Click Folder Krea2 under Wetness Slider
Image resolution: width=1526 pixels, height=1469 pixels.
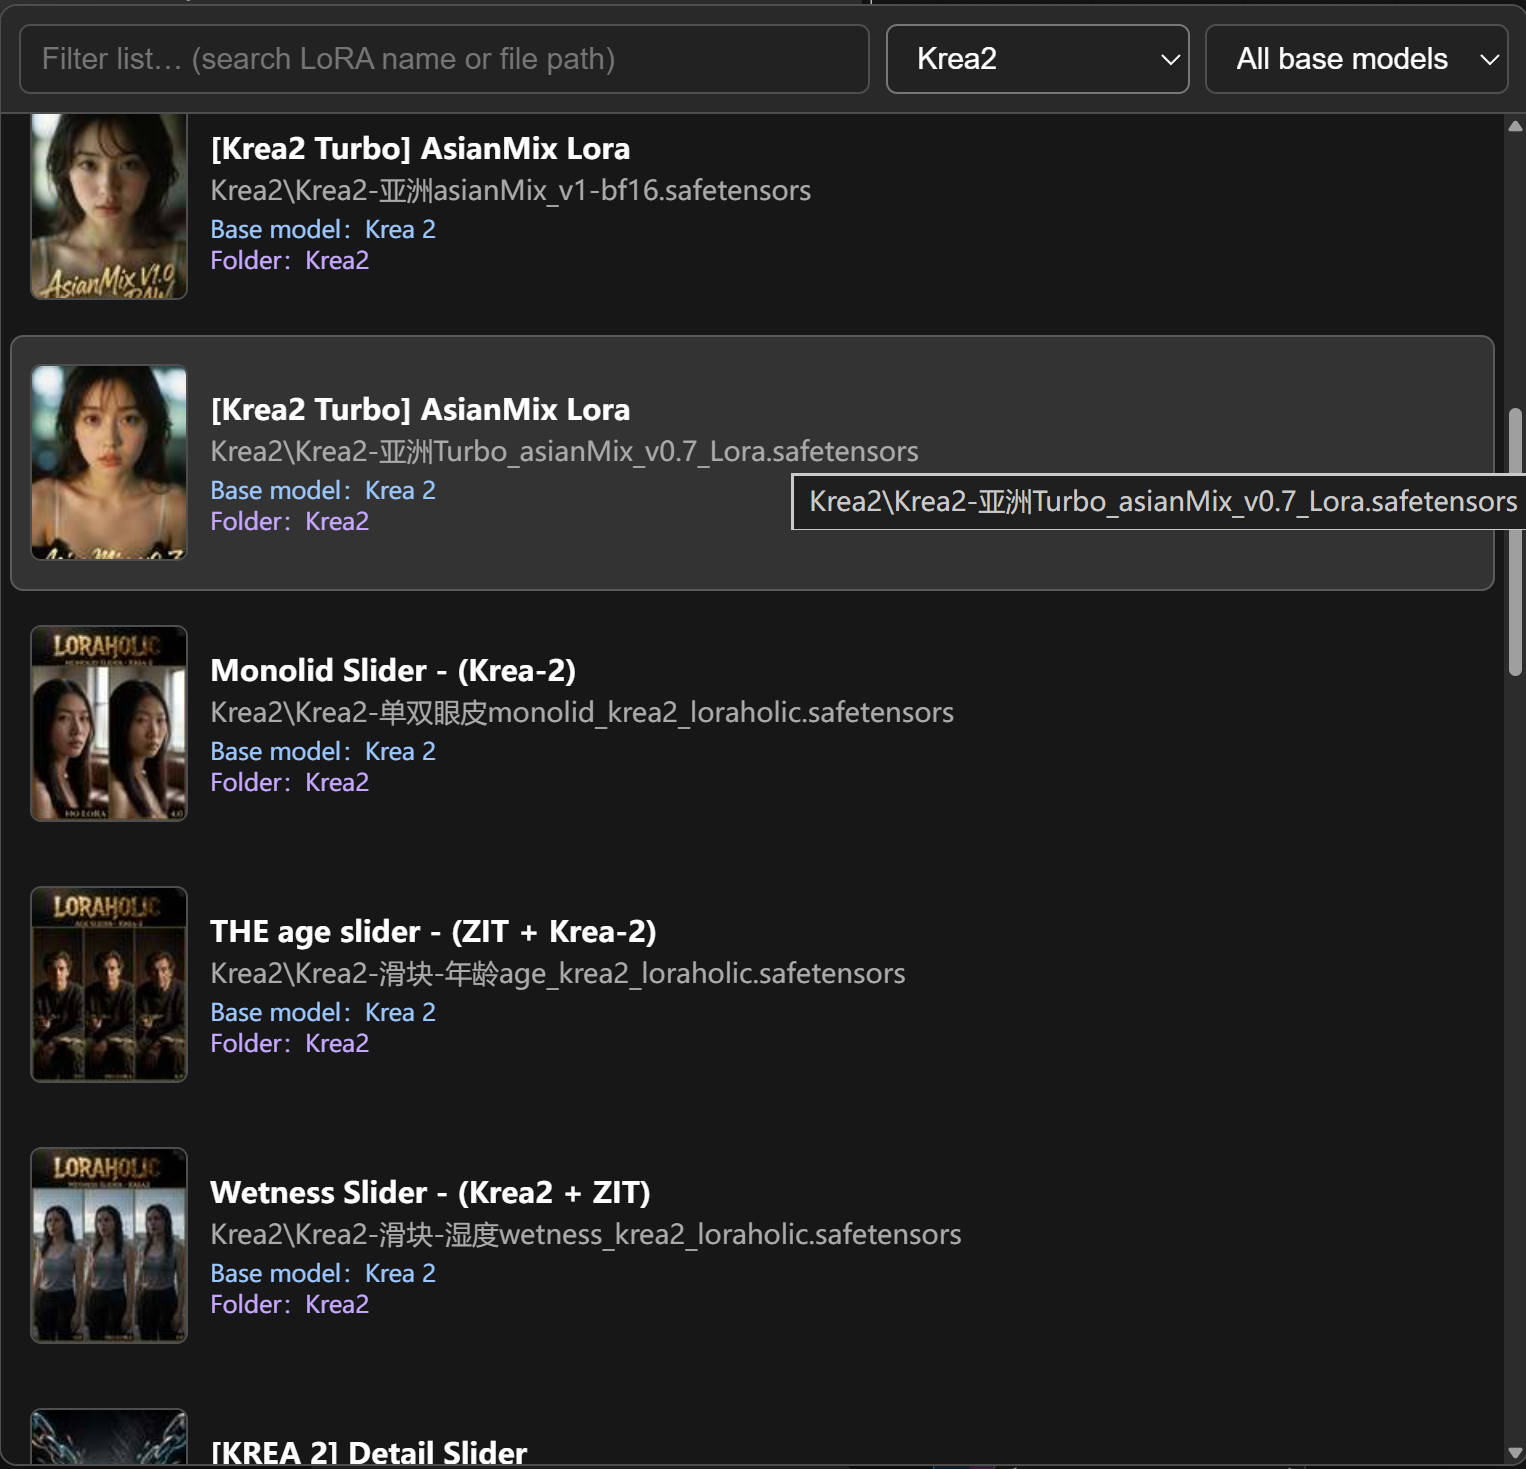(290, 1304)
